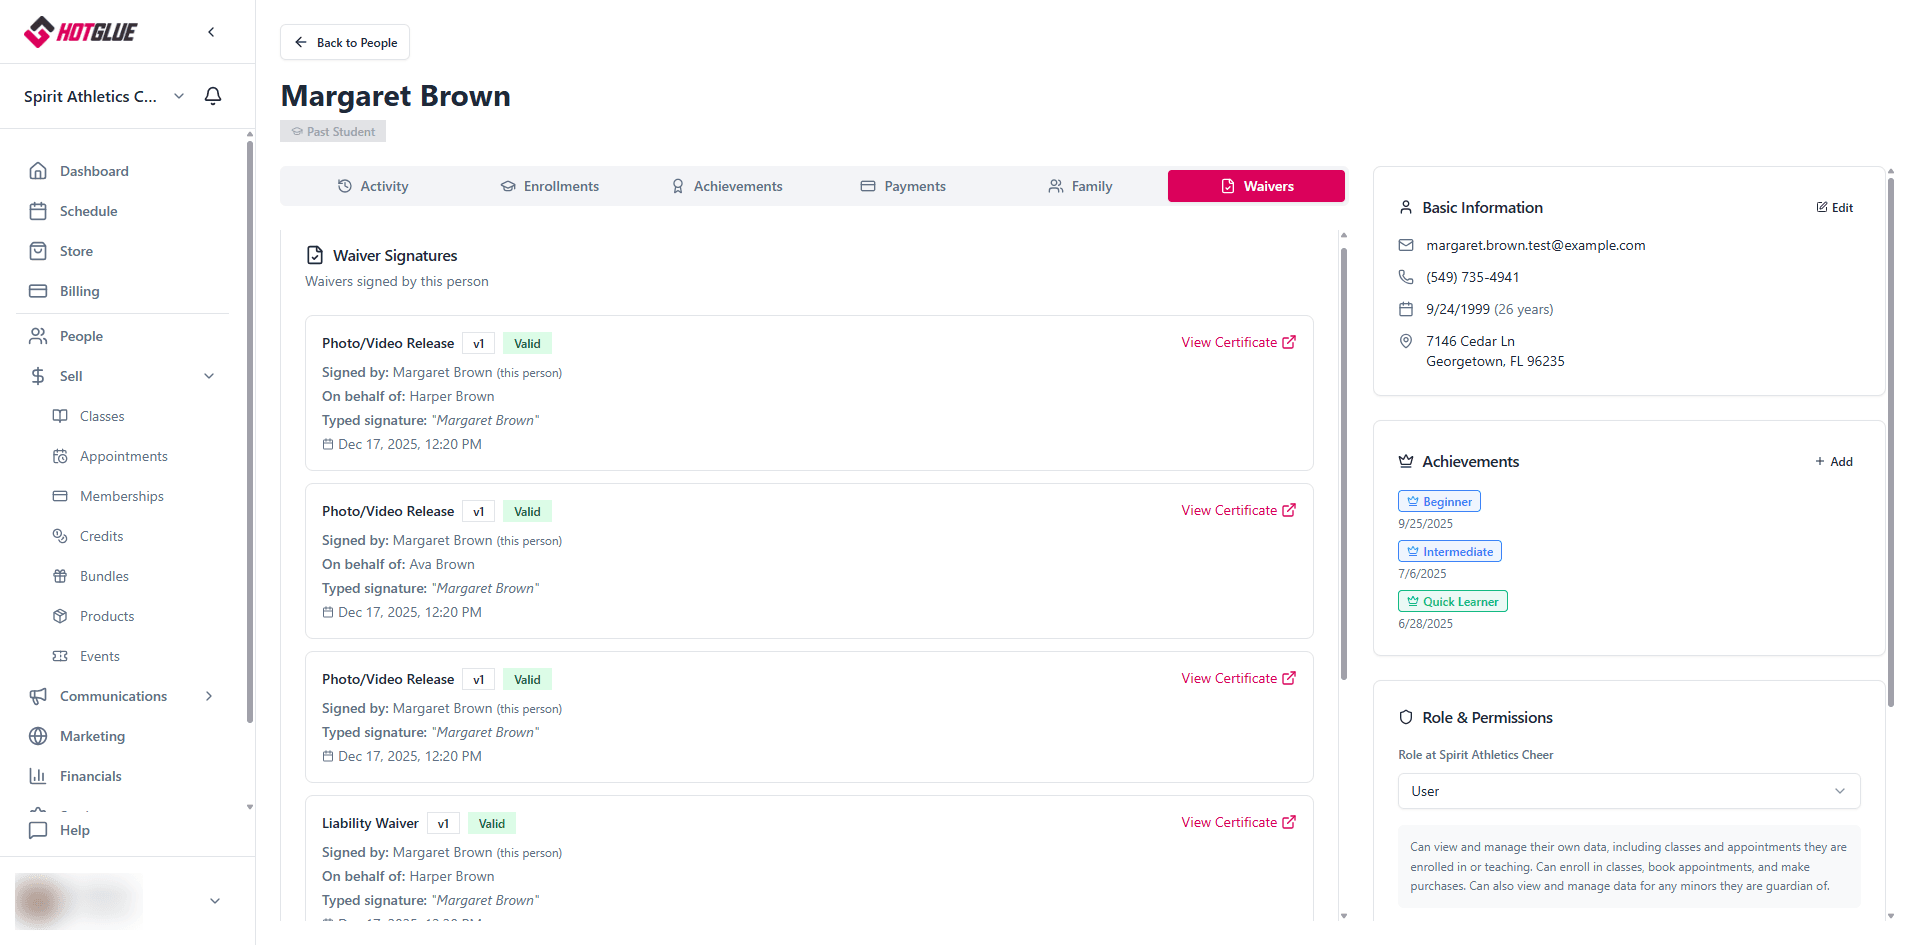Open the Dashboard from the sidebar
This screenshot has height=945, width=1920.
point(94,171)
